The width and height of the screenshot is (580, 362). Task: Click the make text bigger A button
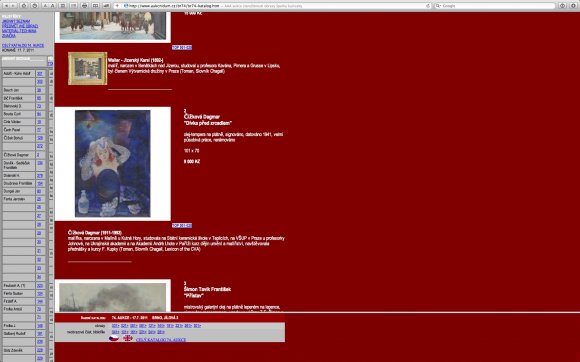(x=53, y=6)
